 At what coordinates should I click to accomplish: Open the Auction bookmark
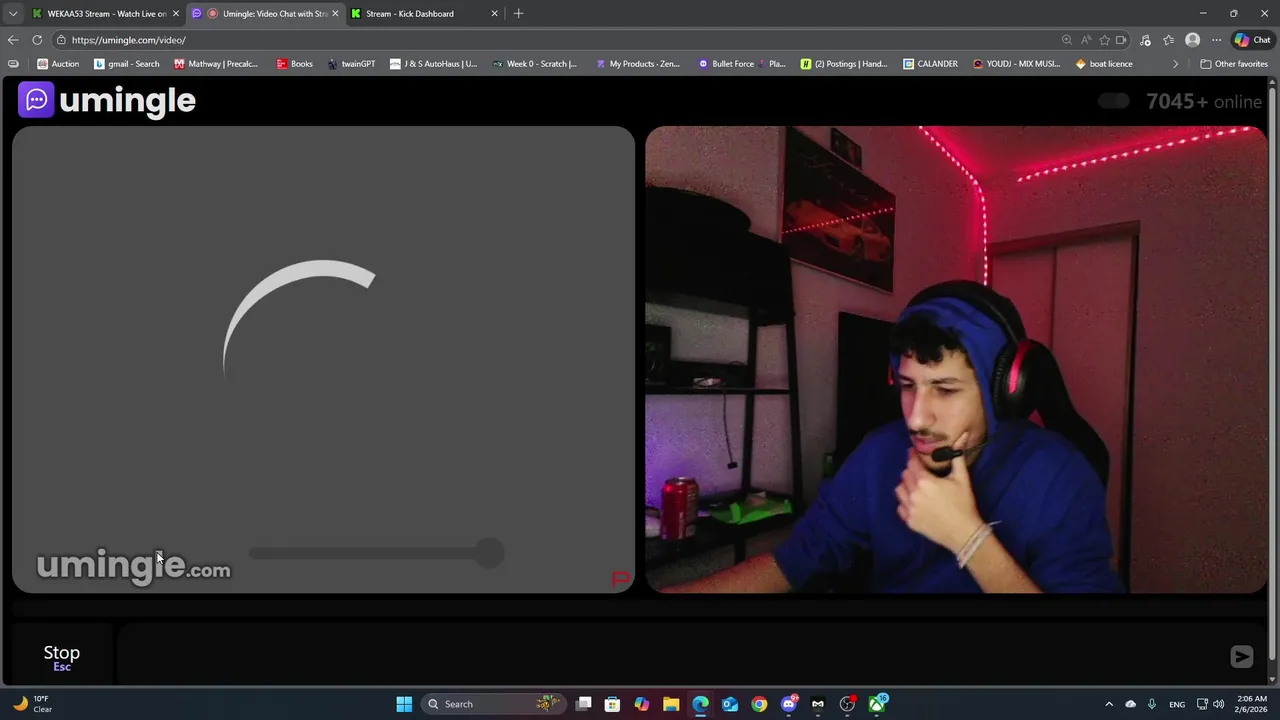pyautogui.click(x=58, y=64)
